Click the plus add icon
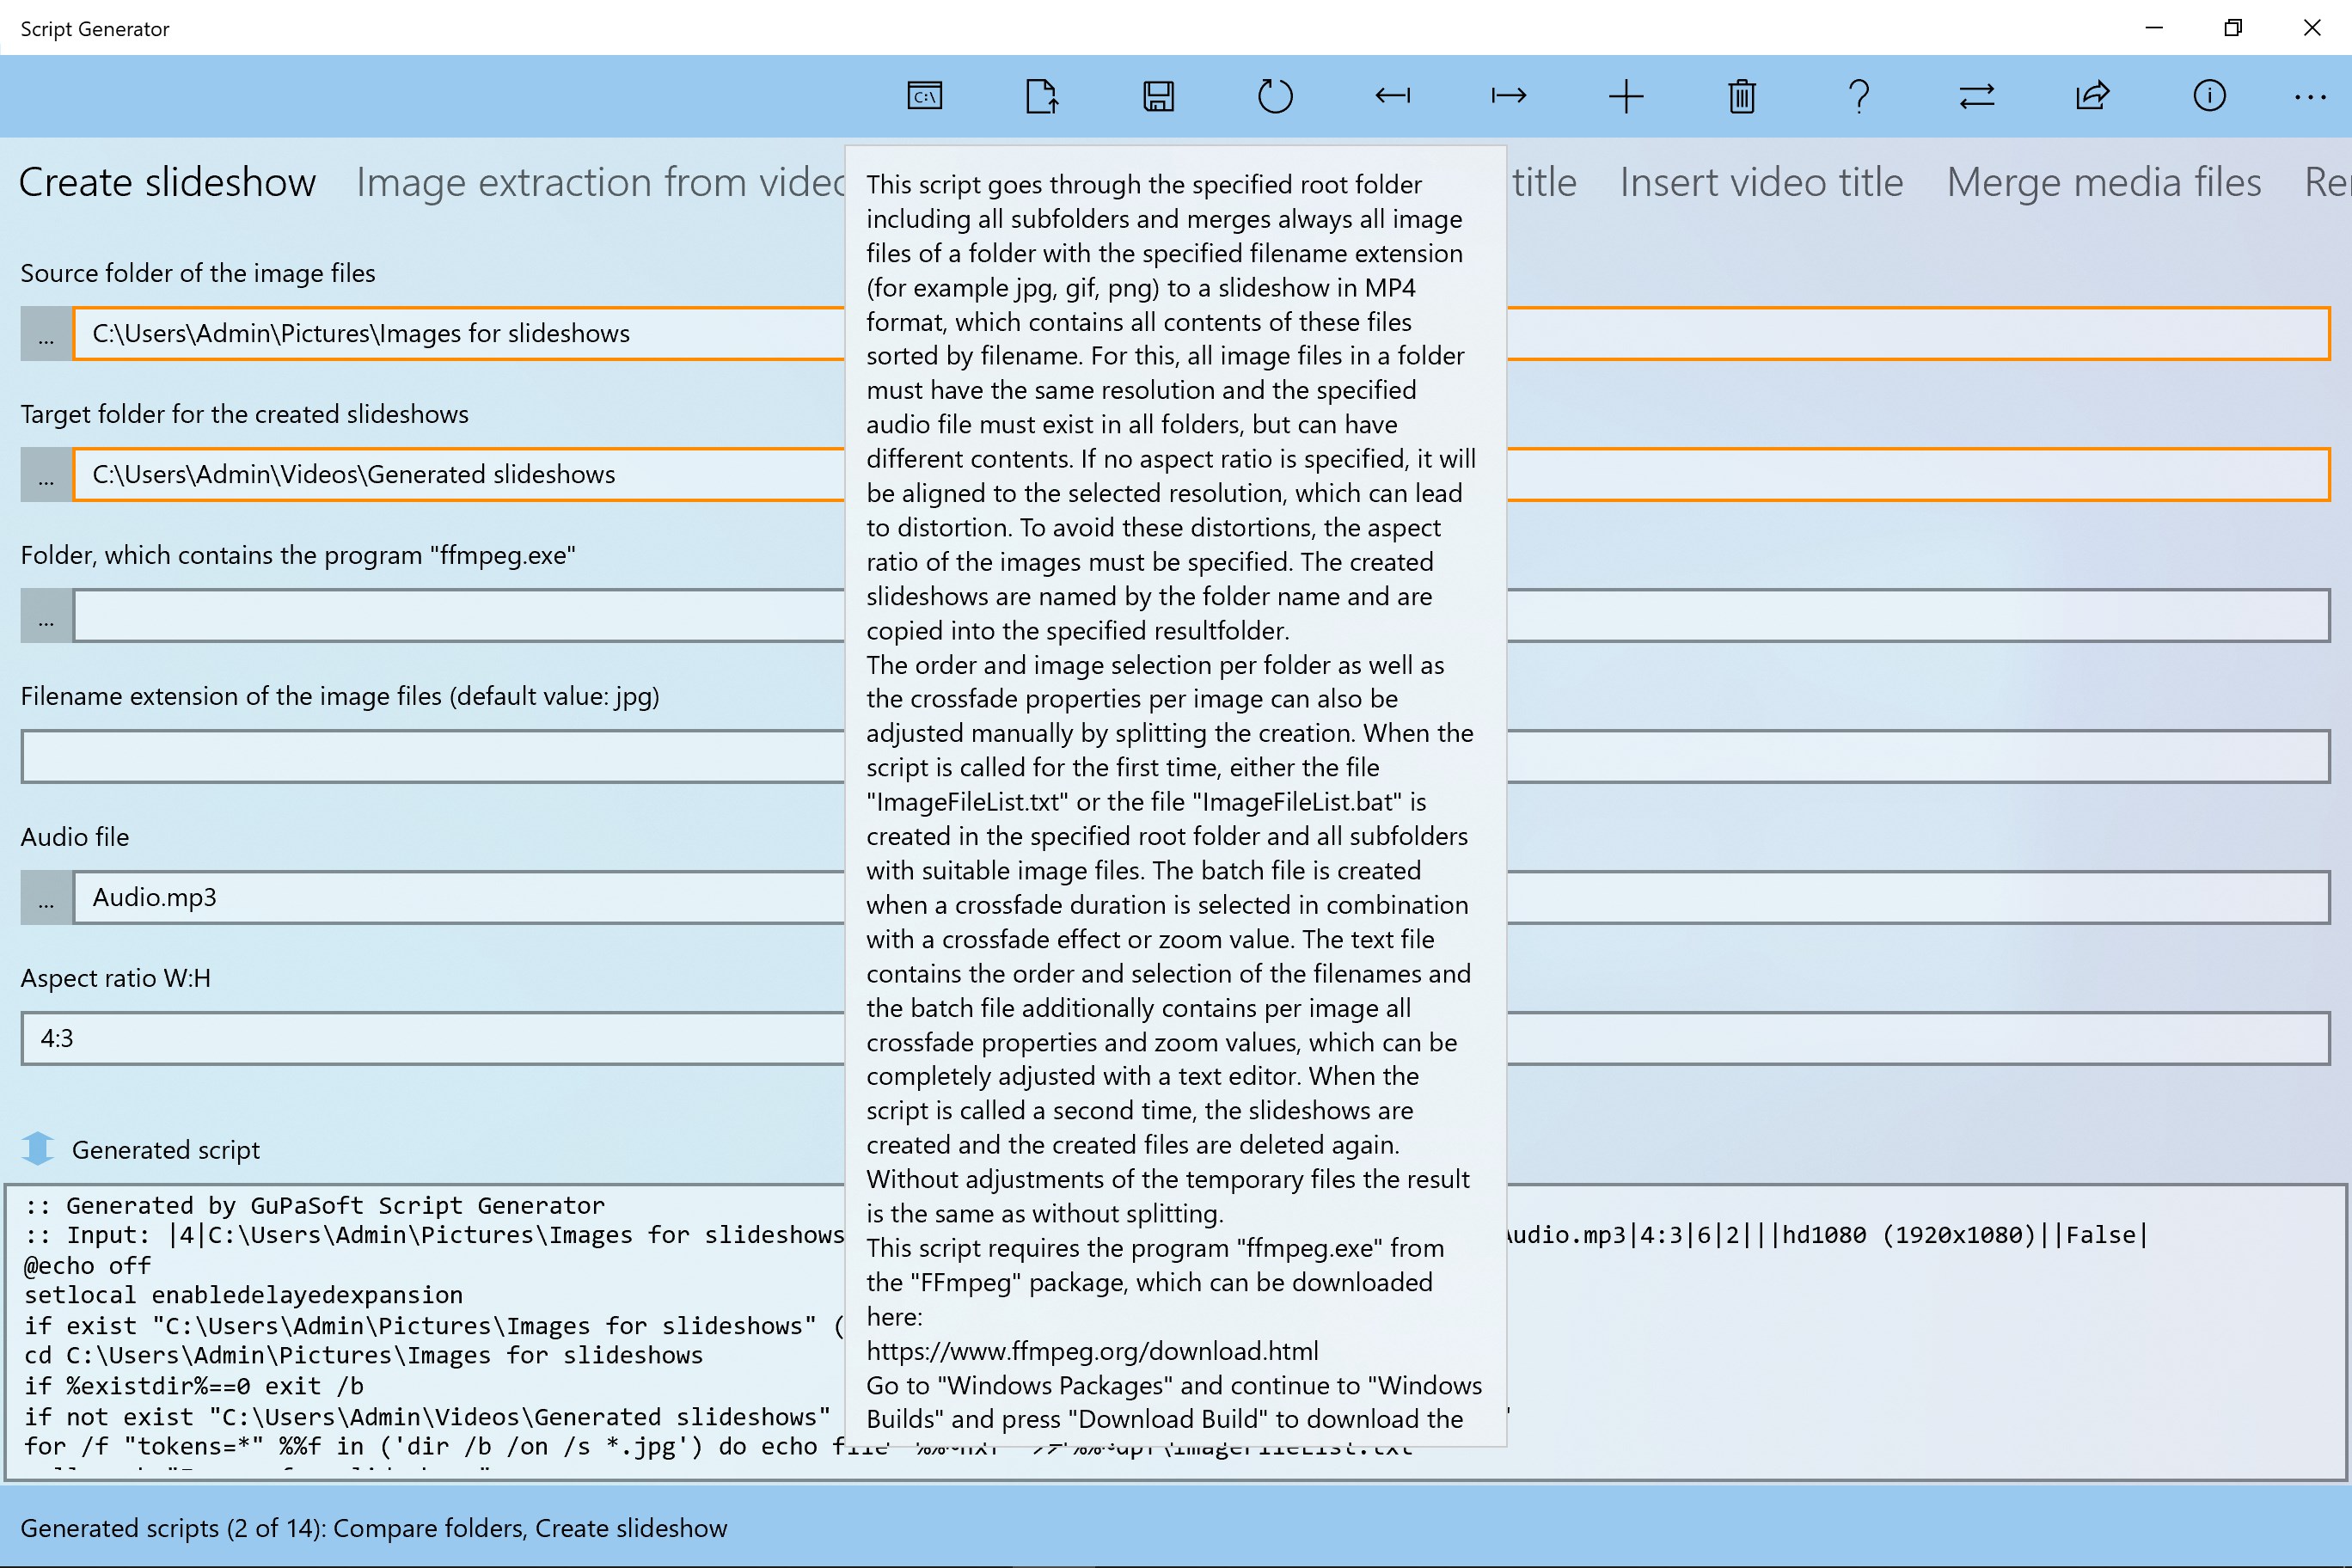The width and height of the screenshot is (2352, 1568). (x=1626, y=96)
